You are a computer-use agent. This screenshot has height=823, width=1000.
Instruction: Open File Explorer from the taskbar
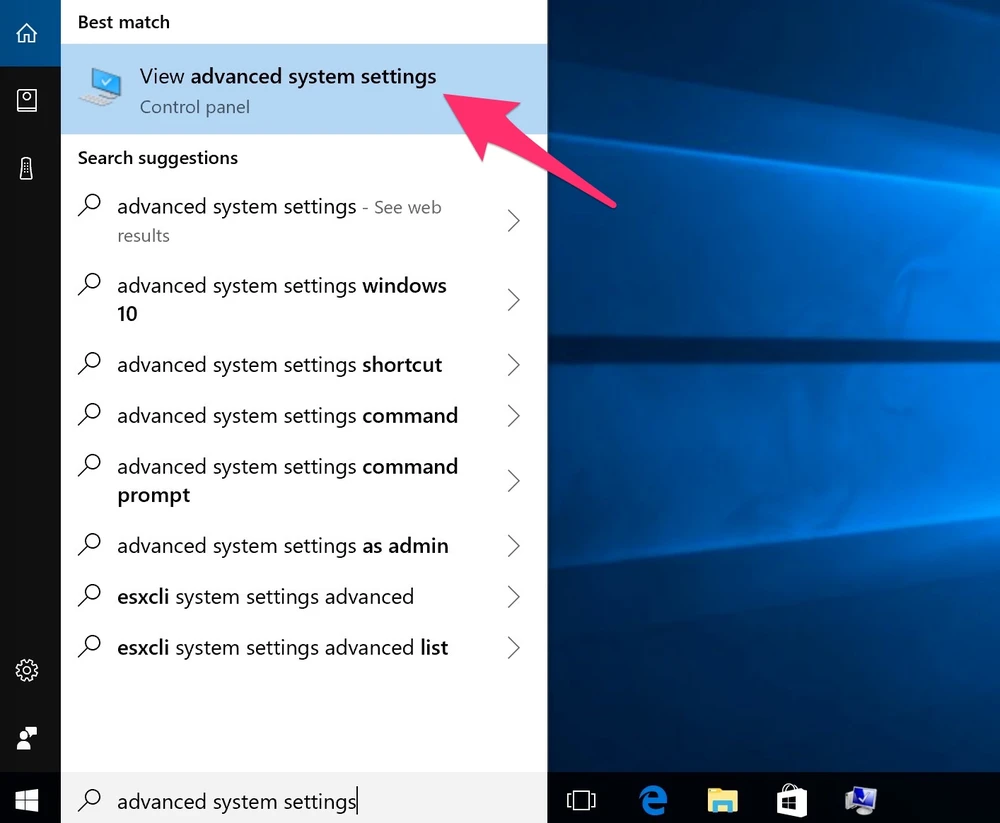pos(722,800)
